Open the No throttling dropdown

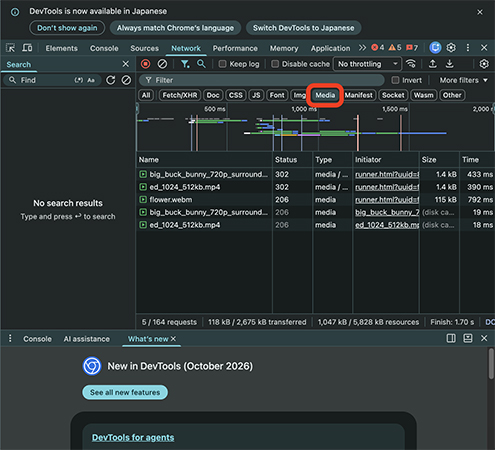[368, 64]
